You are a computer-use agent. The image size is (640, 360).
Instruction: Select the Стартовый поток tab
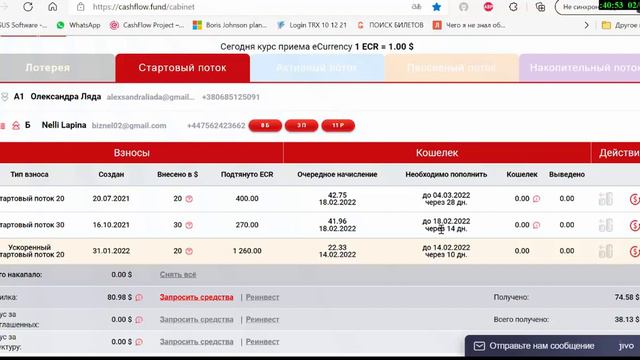tap(182, 68)
